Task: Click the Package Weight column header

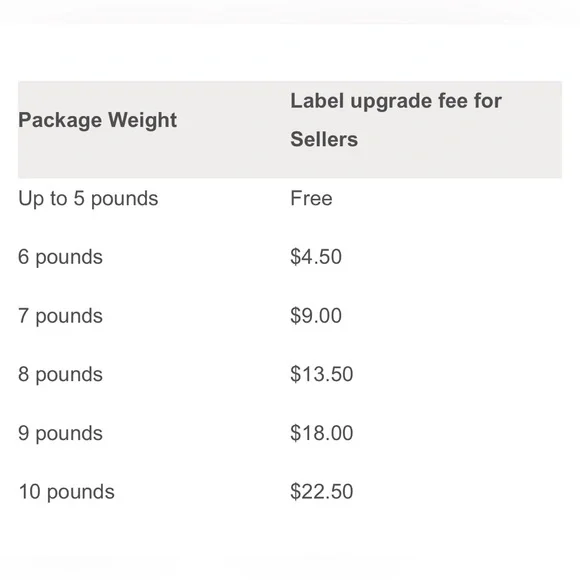Action: point(98,120)
